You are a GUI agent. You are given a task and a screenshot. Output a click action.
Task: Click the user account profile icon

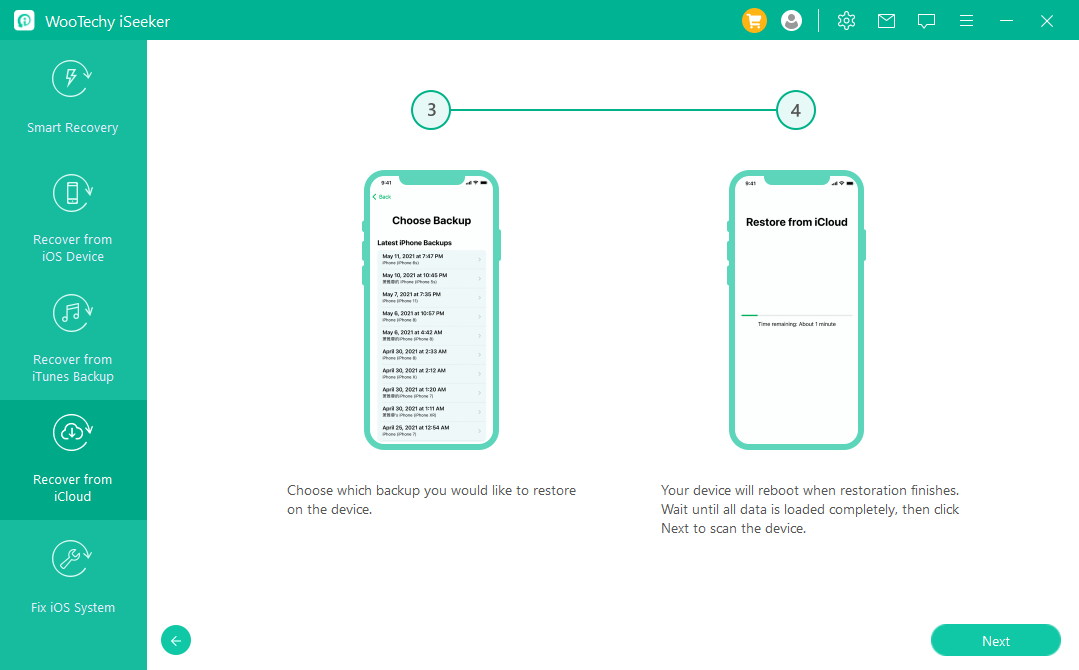tap(791, 20)
